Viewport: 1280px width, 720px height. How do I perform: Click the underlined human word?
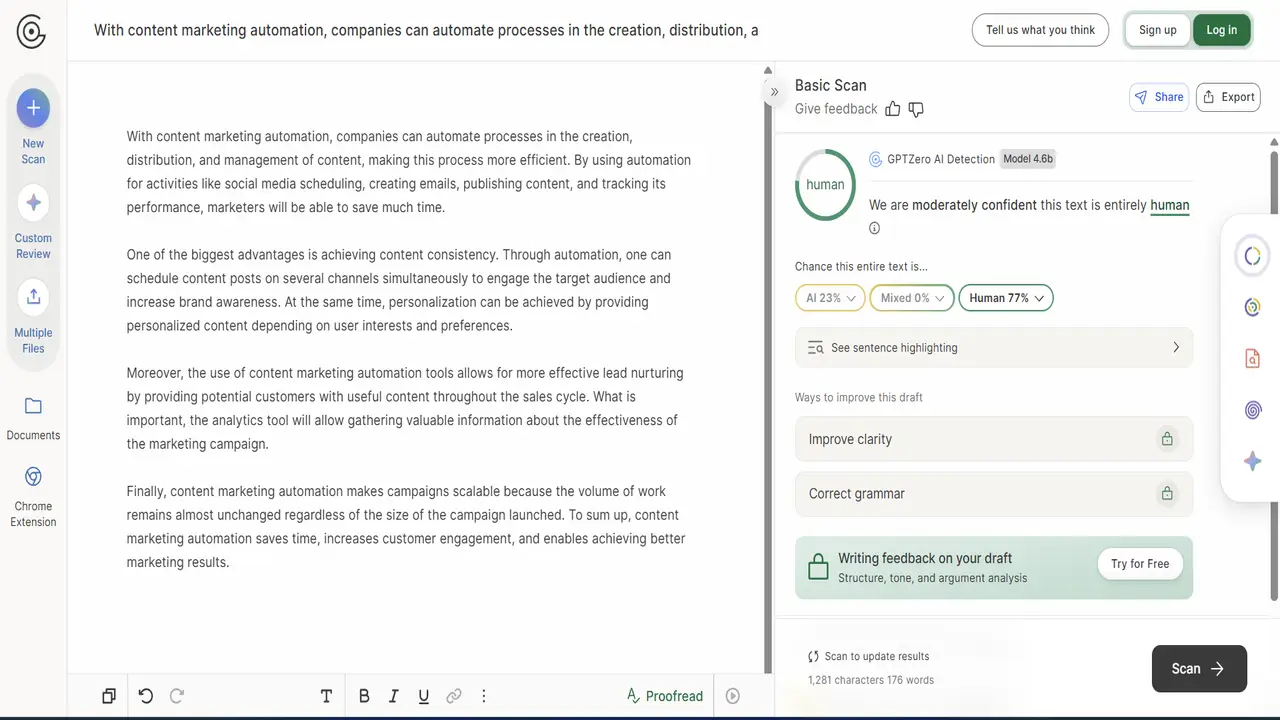click(x=1170, y=205)
